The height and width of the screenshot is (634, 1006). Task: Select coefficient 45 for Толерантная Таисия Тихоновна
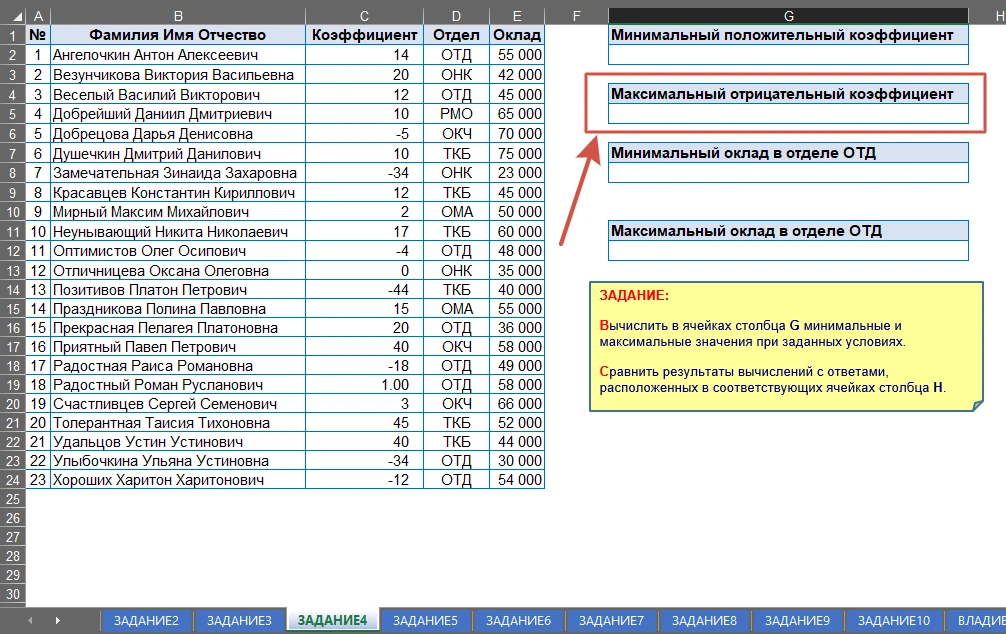pos(364,423)
